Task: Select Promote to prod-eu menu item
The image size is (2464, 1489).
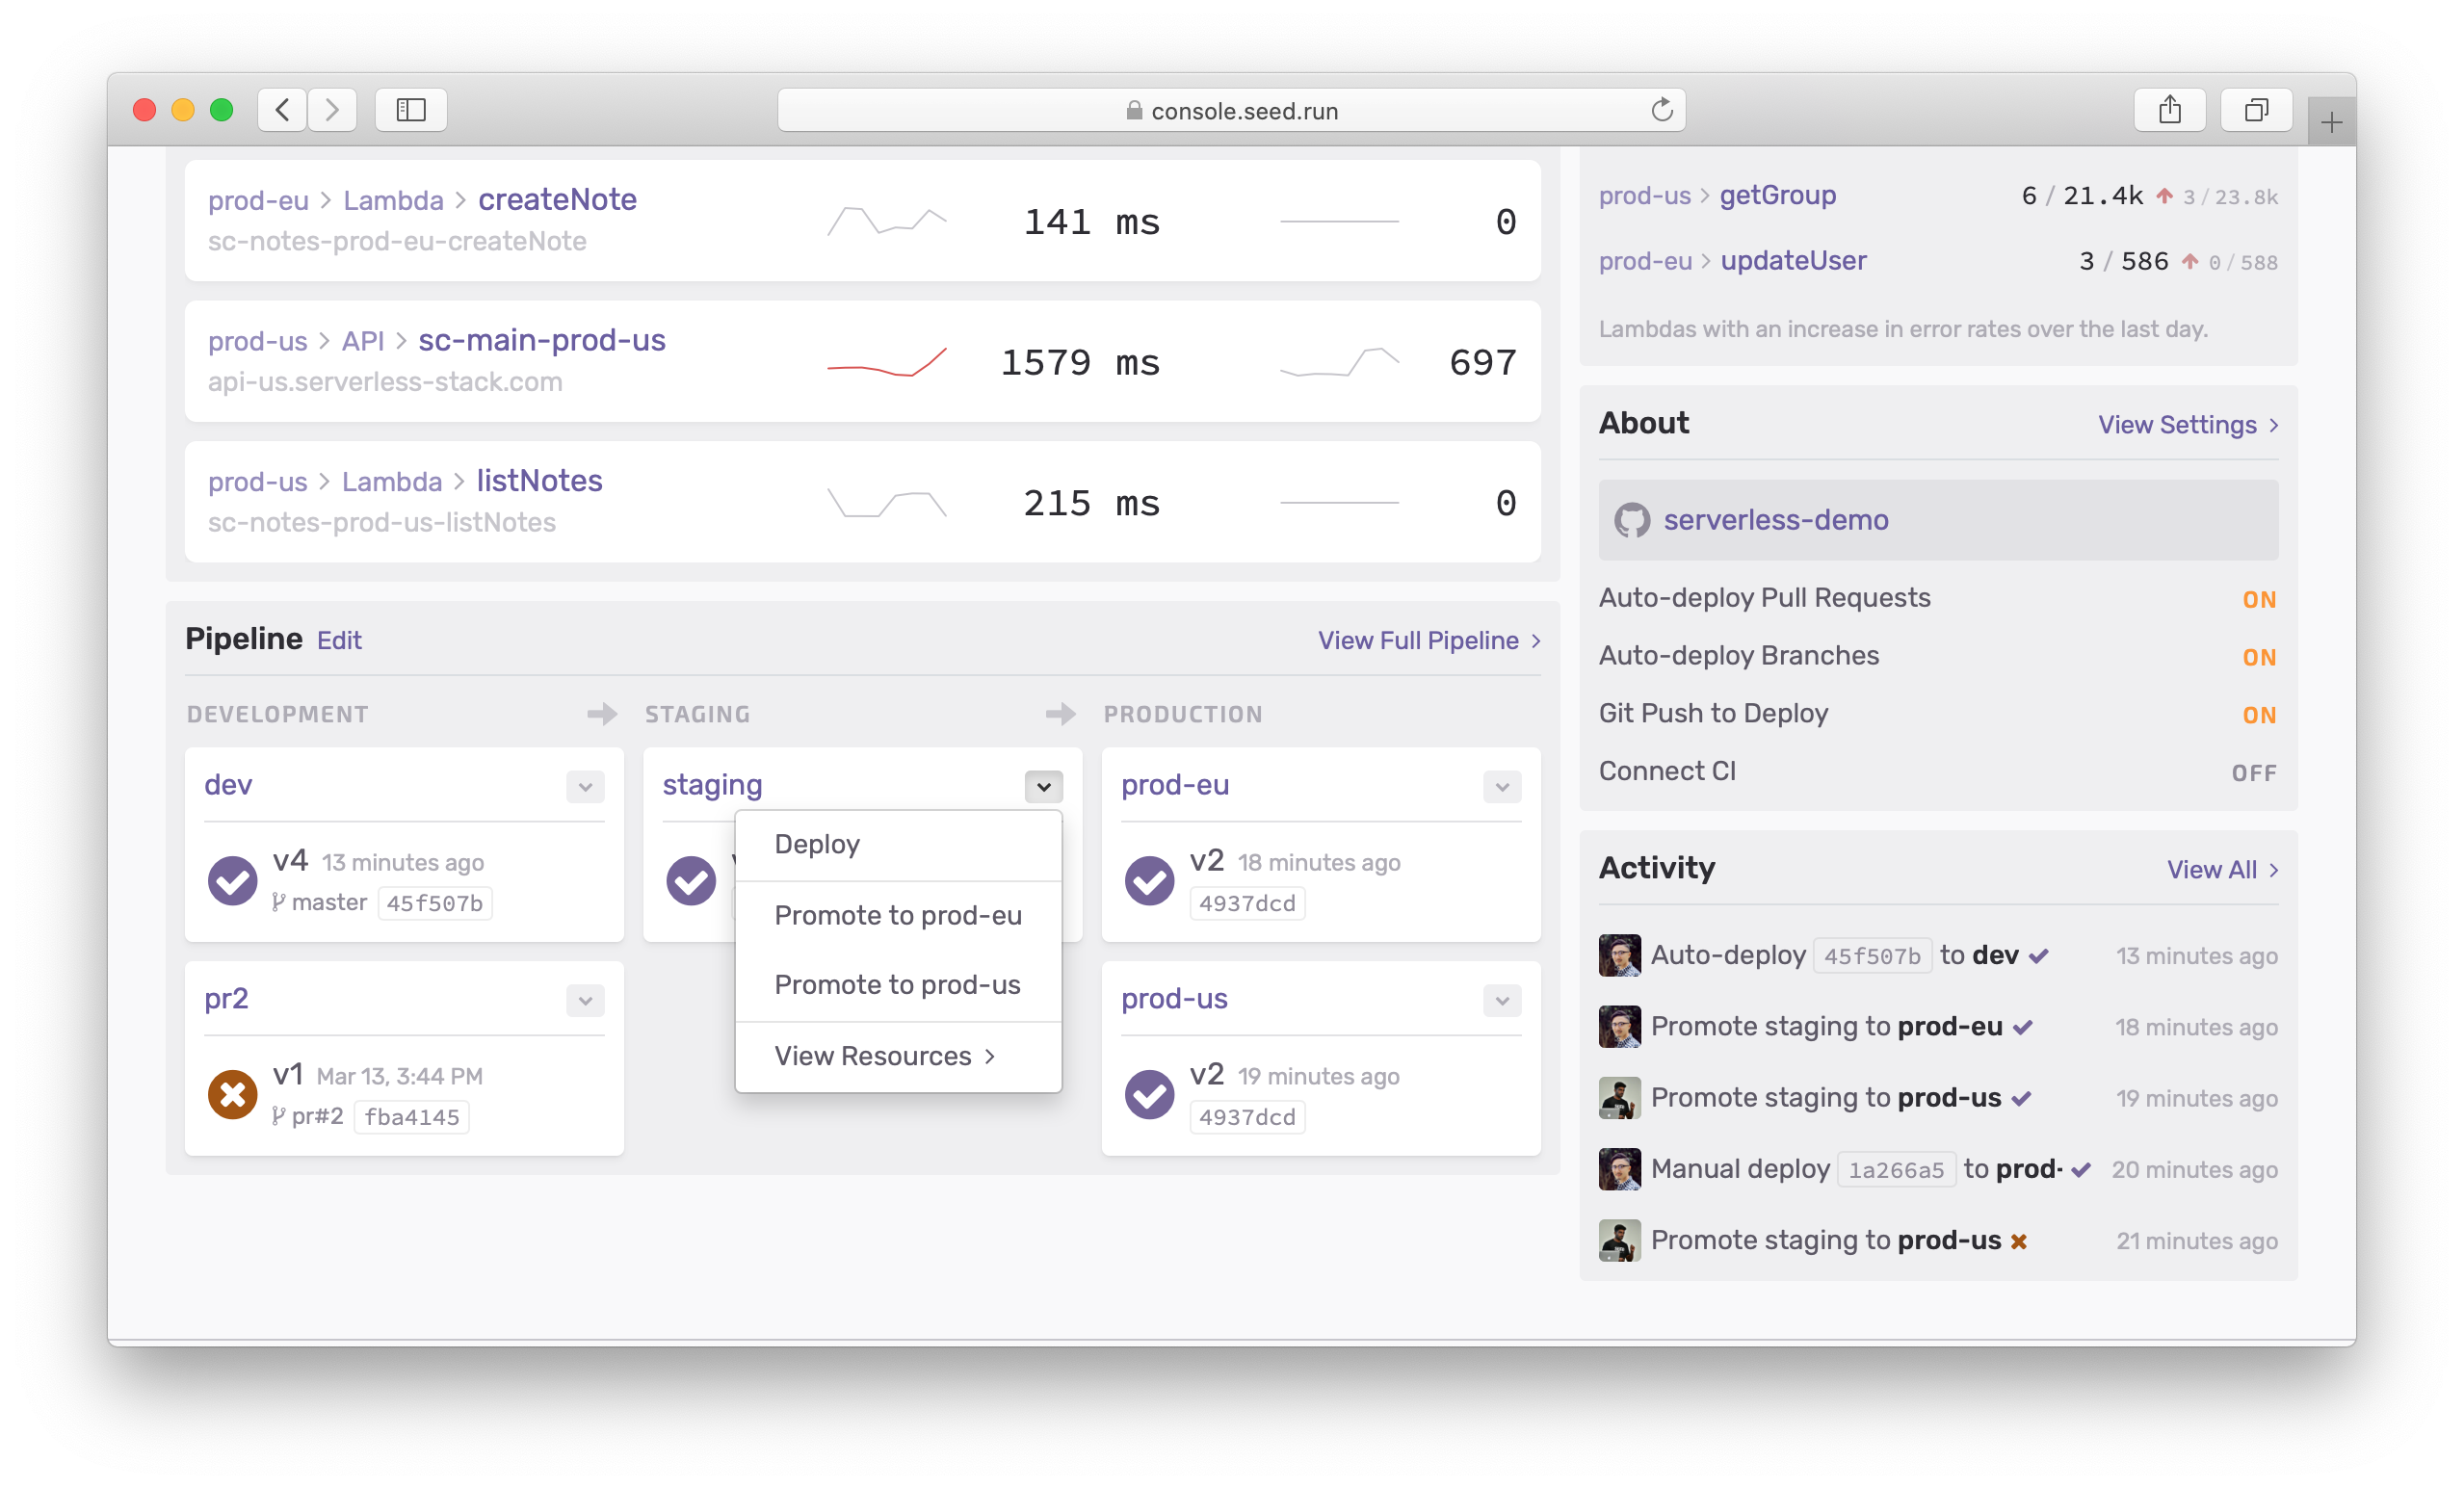Action: coord(897,915)
